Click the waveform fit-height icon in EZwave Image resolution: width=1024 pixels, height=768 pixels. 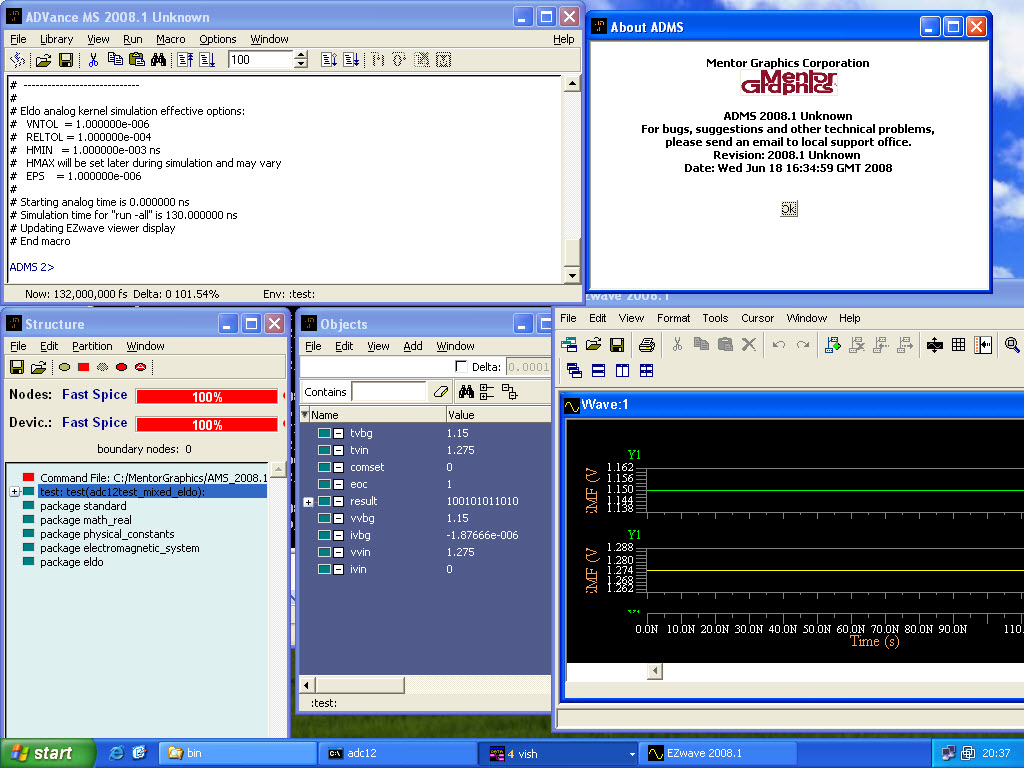935,345
